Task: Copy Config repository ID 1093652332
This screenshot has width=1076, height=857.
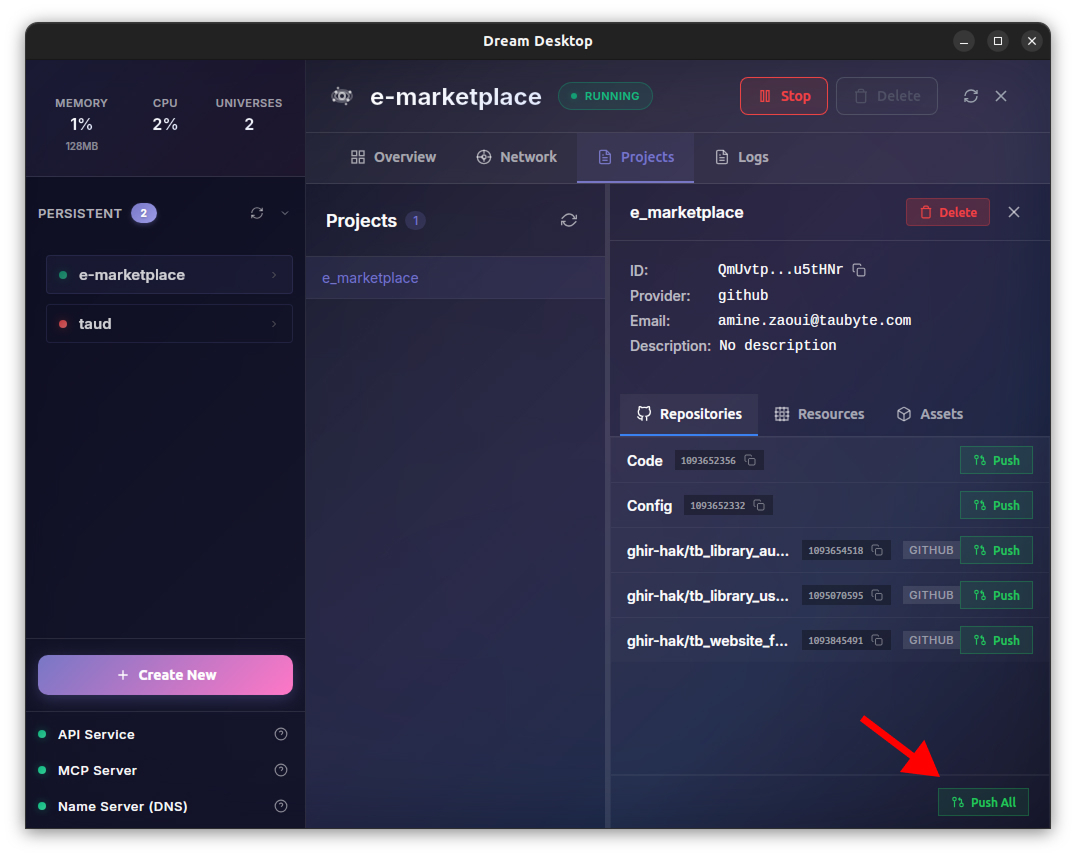Action: [760, 505]
